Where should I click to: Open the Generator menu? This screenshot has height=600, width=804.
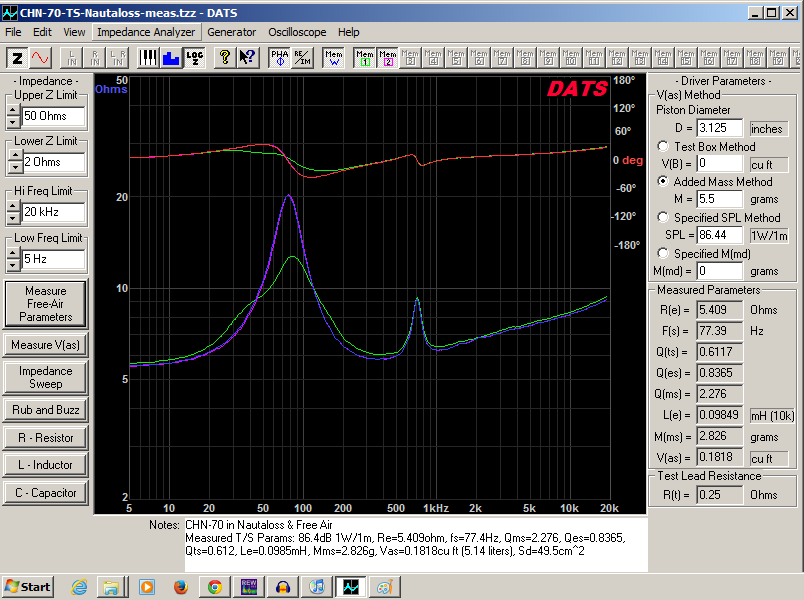pos(231,32)
